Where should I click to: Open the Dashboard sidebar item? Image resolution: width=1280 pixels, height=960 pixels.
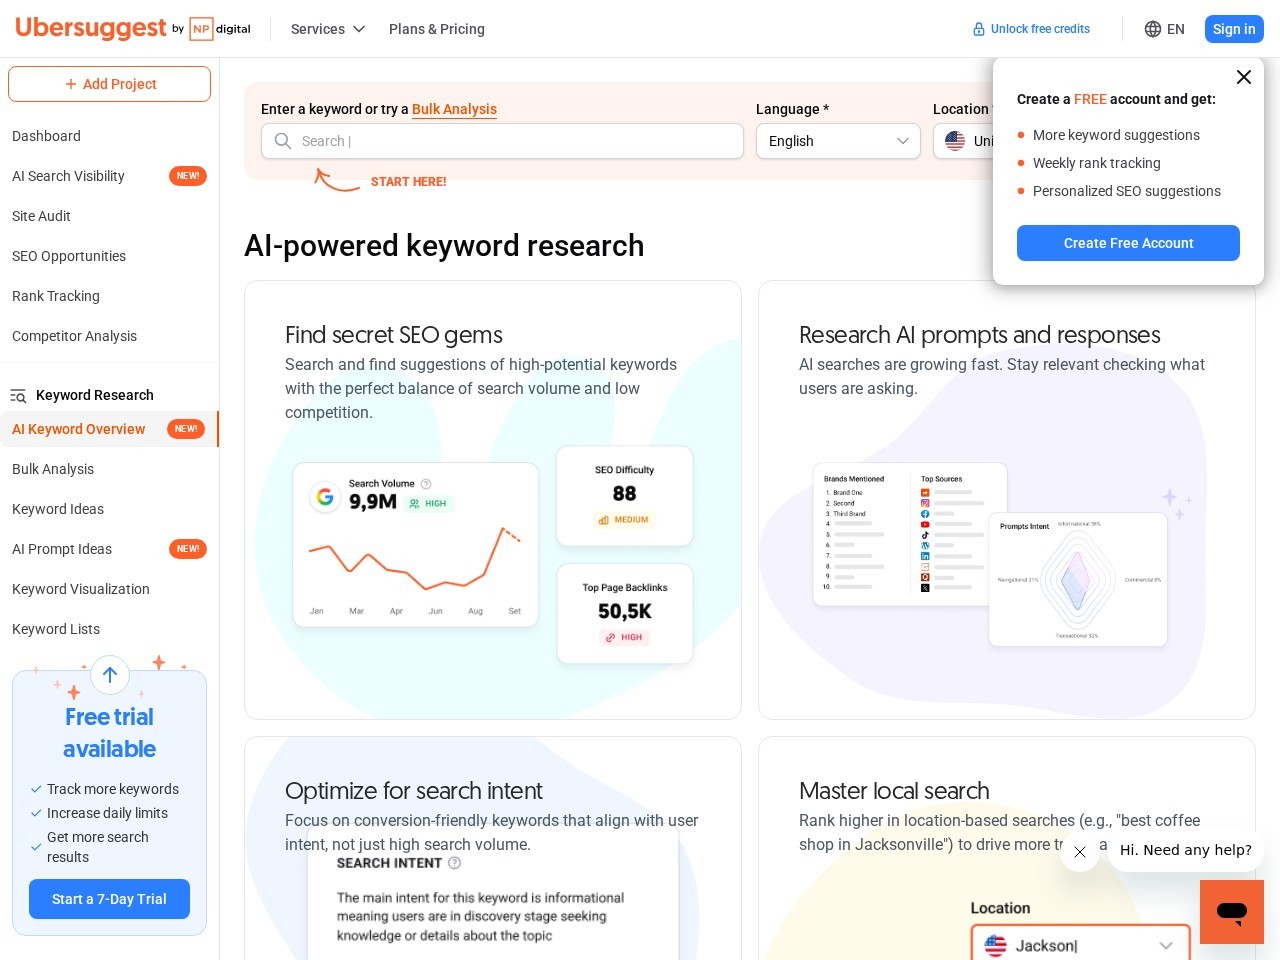click(x=46, y=136)
